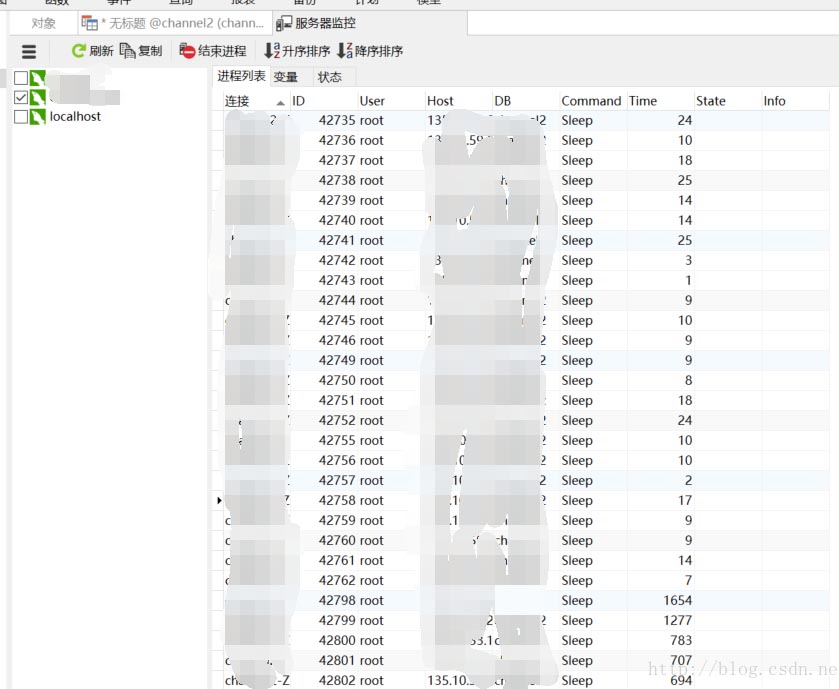This screenshot has width=839, height=689.
Task: Sort descending with 降序排序 icon
Action: point(344,51)
